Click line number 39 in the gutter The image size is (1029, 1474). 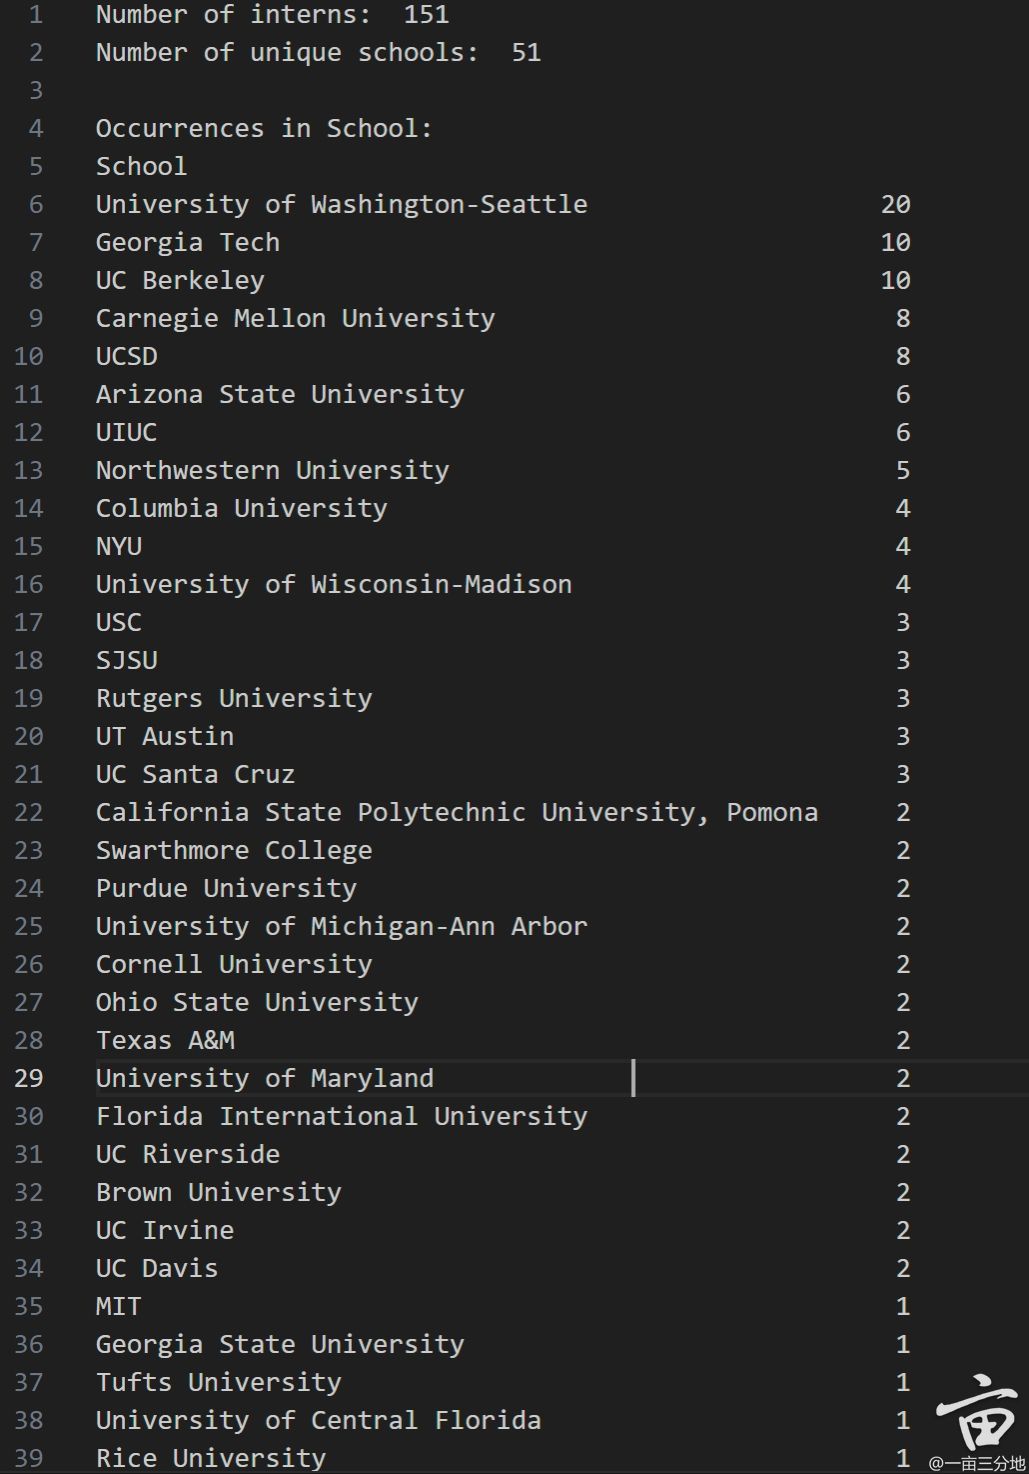point(29,1458)
